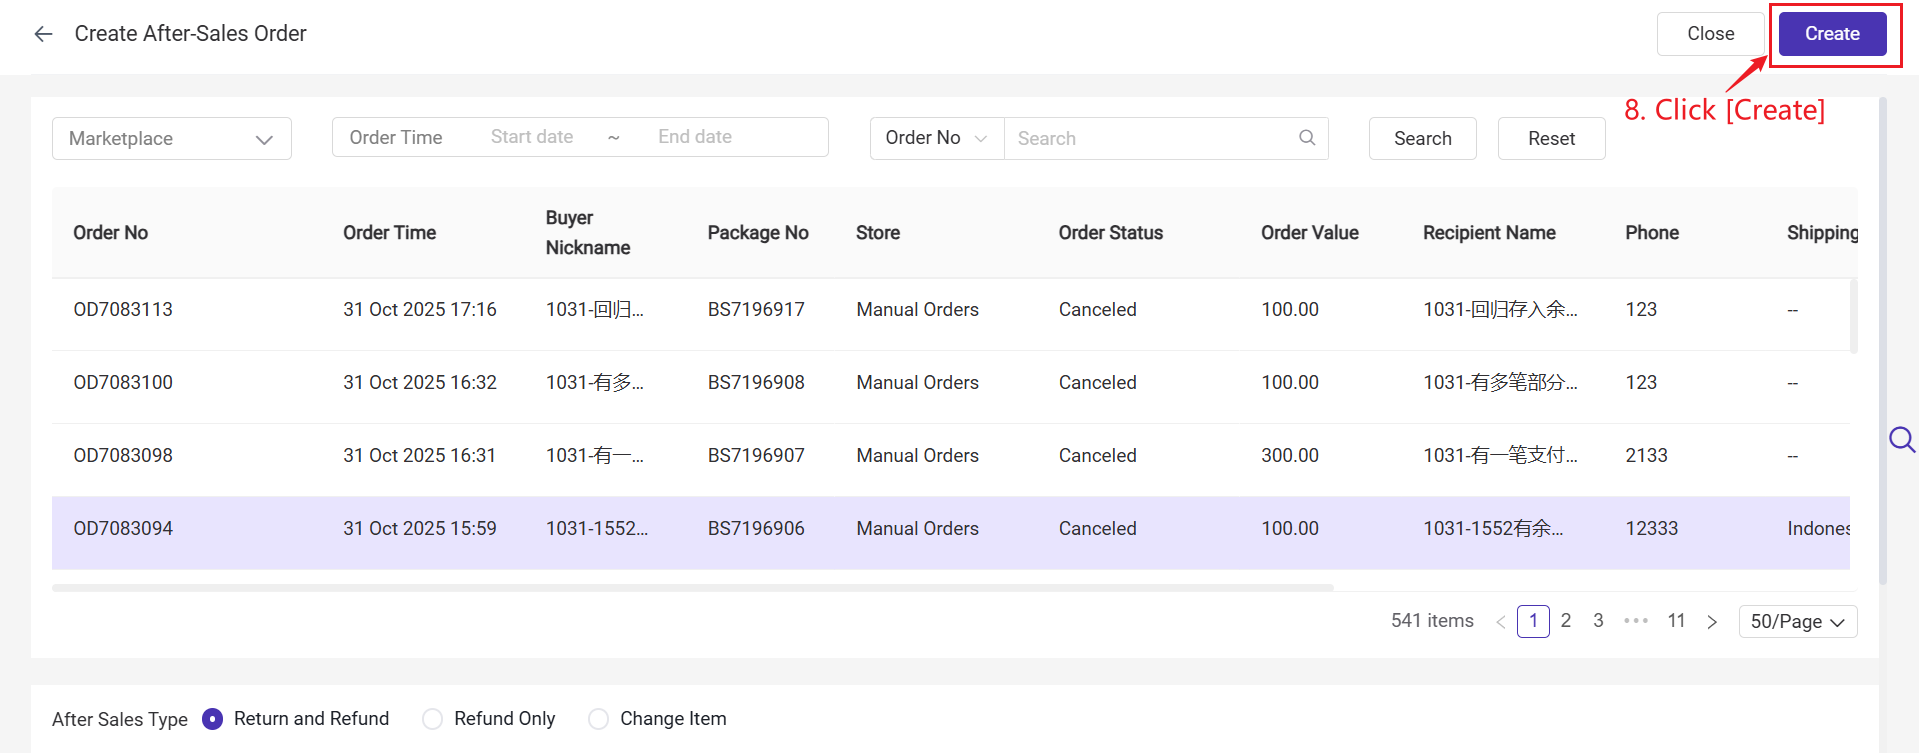Click the horizontal table scrollbar
The width and height of the screenshot is (1919, 753).
pyautogui.click(x=692, y=588)
